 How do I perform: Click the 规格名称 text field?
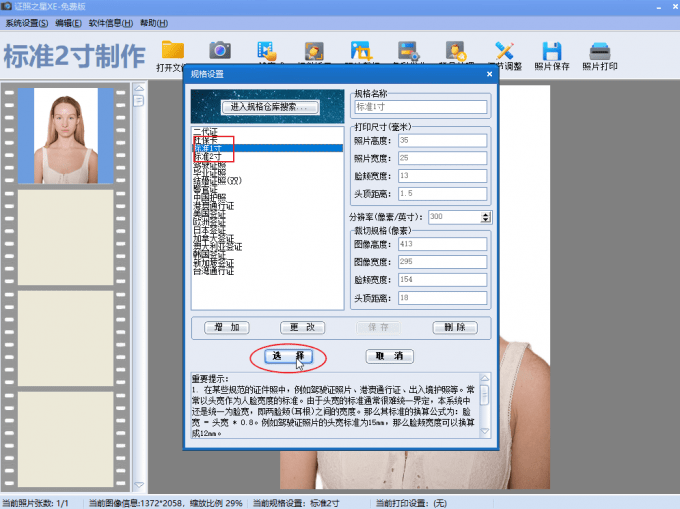point(421,107)
